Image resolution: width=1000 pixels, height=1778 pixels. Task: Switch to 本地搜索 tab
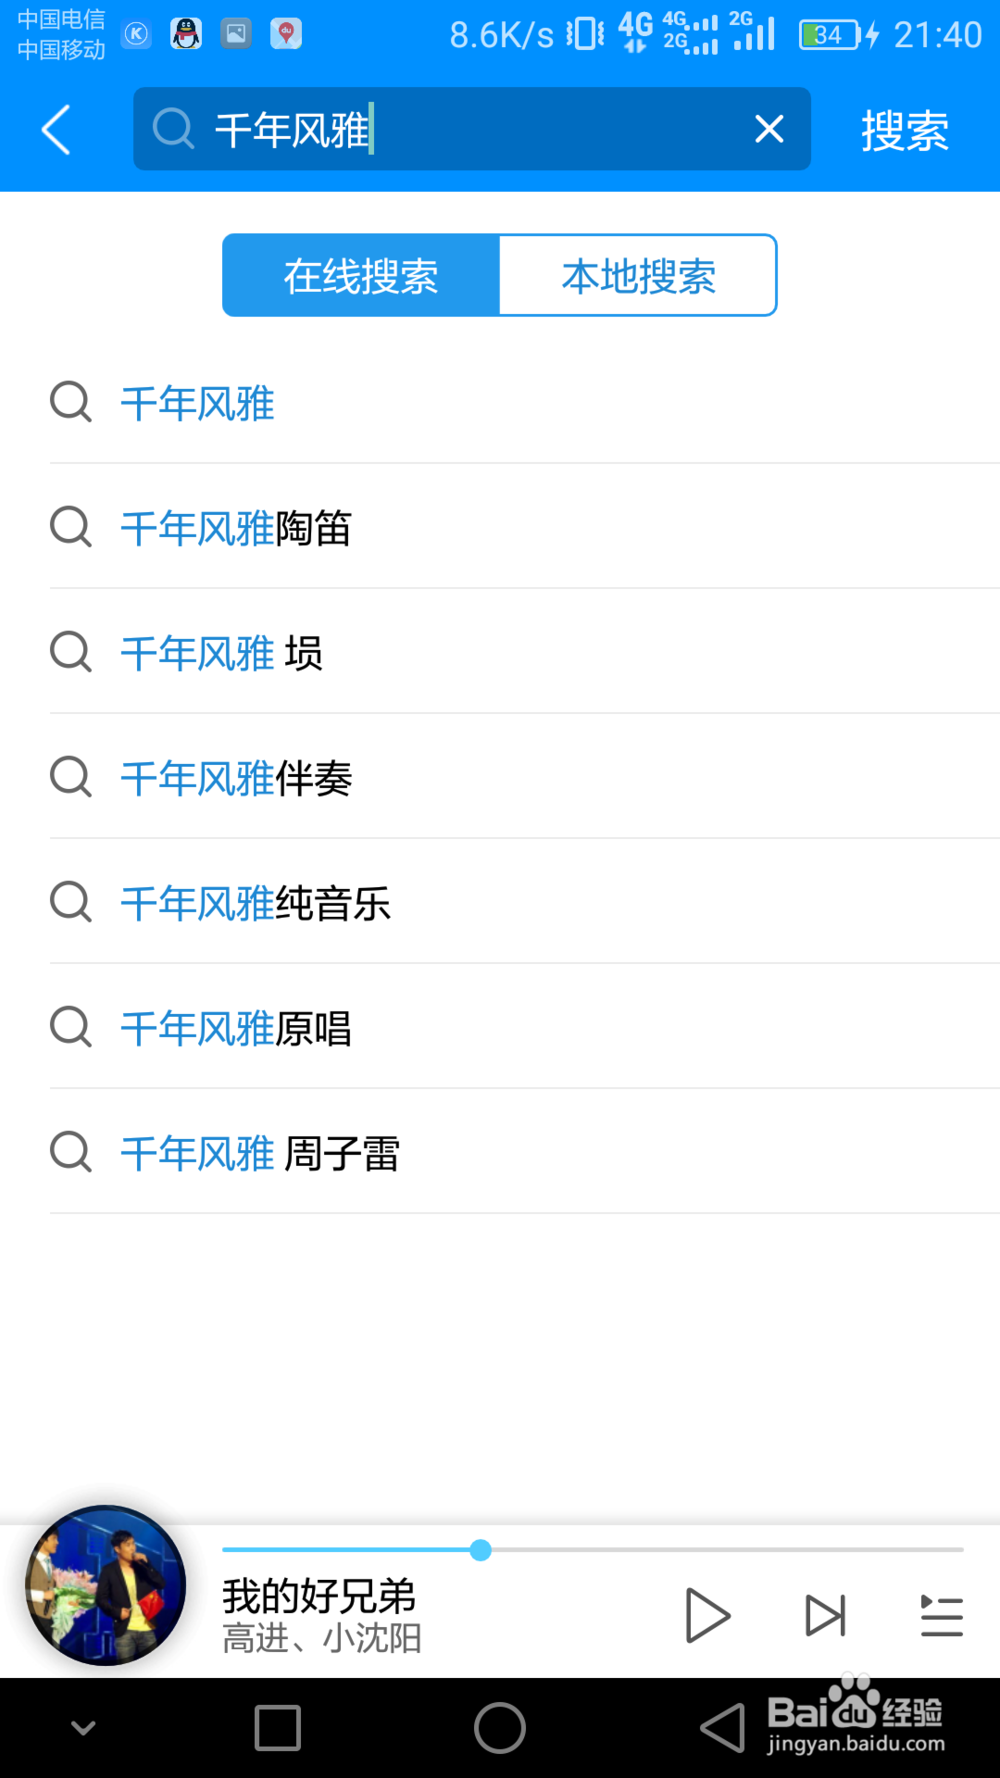click(x=638, y=276)
